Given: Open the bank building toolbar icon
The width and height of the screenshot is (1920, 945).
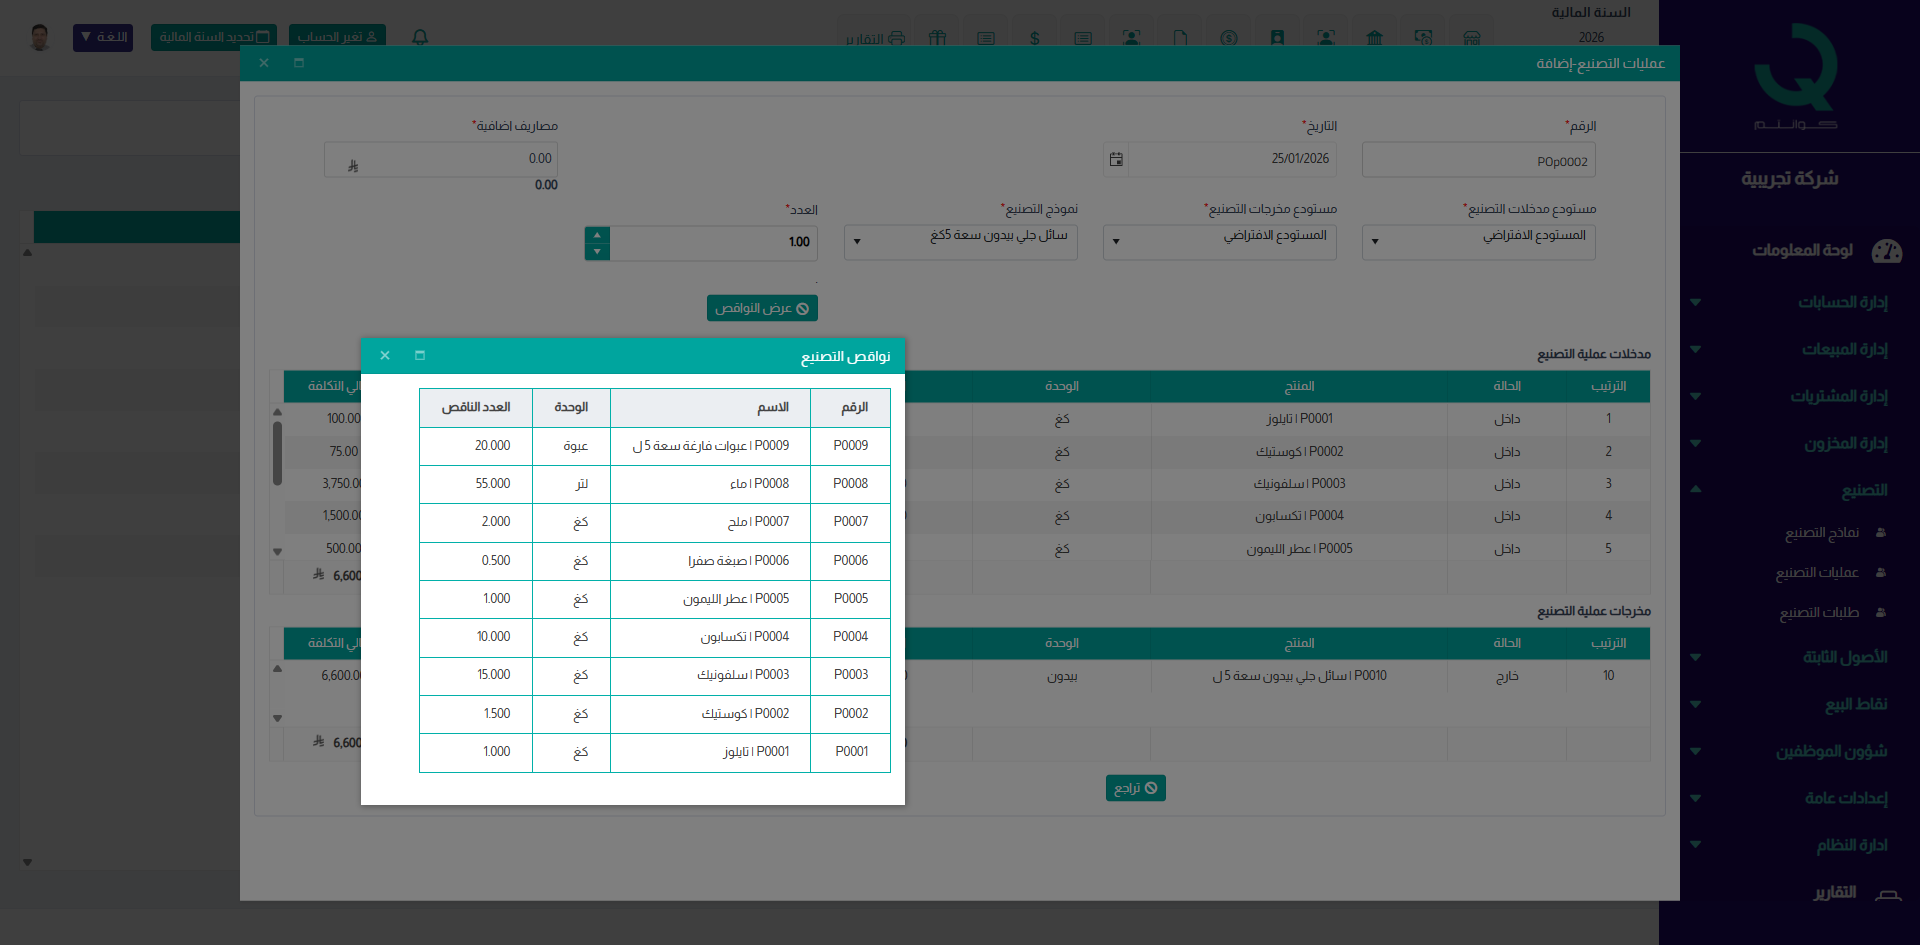Looking at the screenshot, I should 1374,38.
